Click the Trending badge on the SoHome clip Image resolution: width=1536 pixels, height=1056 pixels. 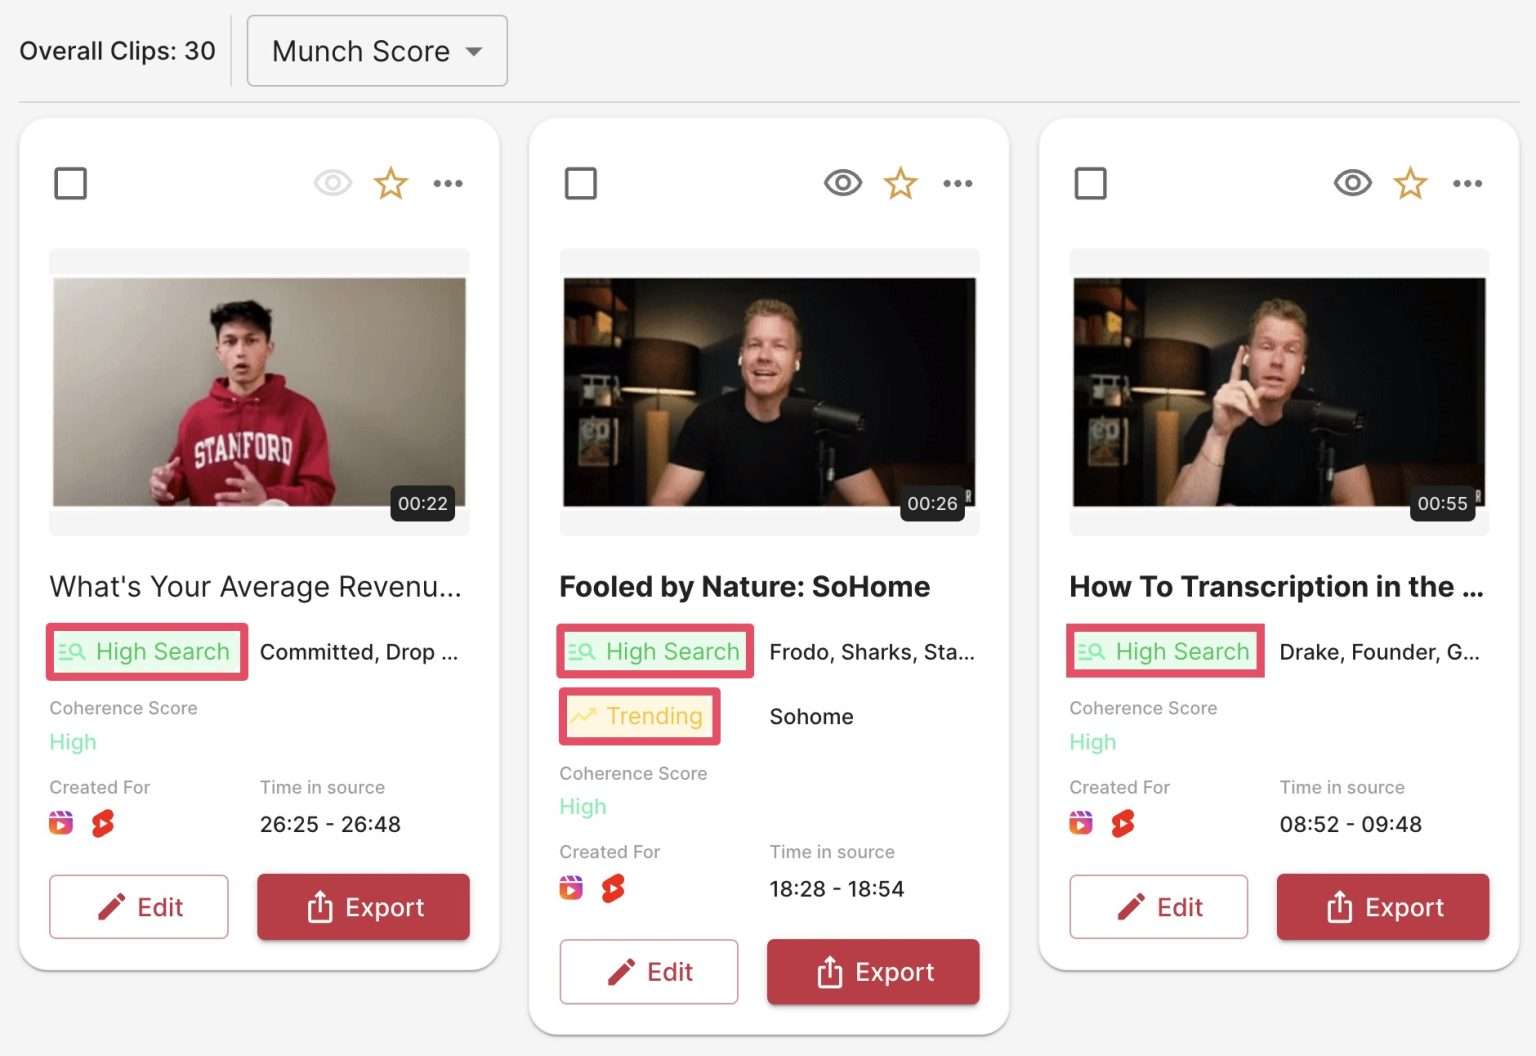click(x=639, y=716)
